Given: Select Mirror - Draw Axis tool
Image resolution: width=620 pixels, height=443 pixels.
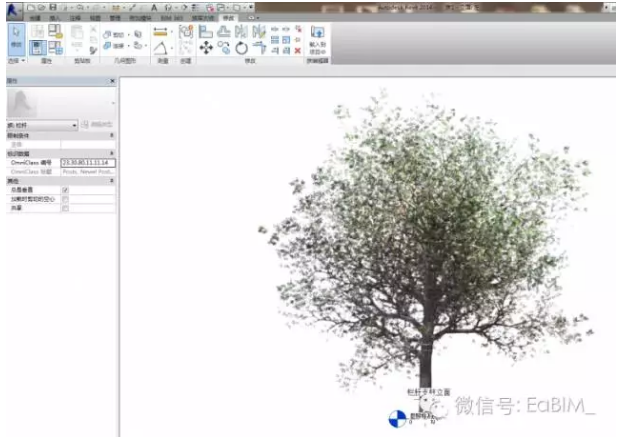Looking at the screenshot, I should click(x=259, y=32).
